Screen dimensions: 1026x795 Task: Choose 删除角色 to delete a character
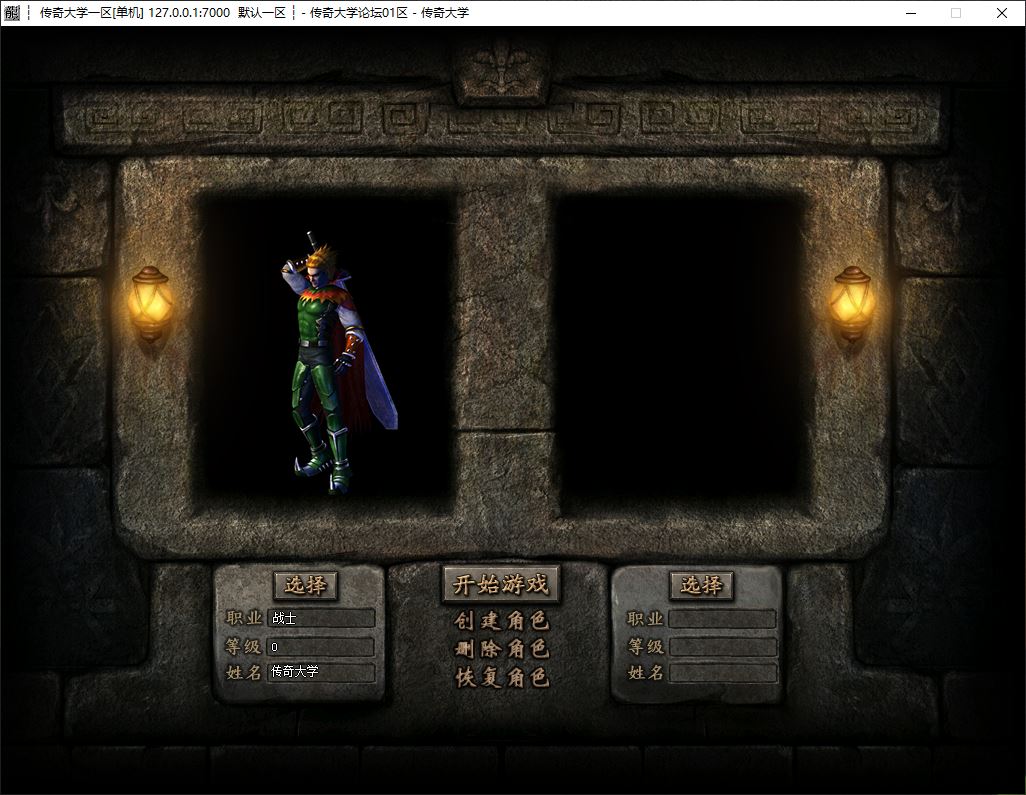coord(501,649)
